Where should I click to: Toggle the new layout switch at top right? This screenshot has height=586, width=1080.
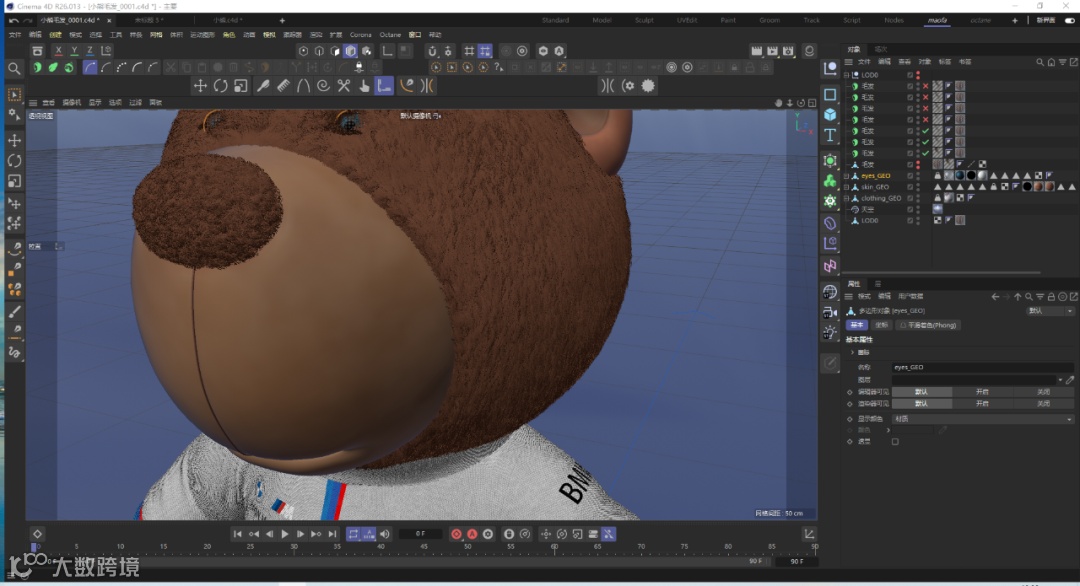pyautogui.click(x=1070, y=21)
